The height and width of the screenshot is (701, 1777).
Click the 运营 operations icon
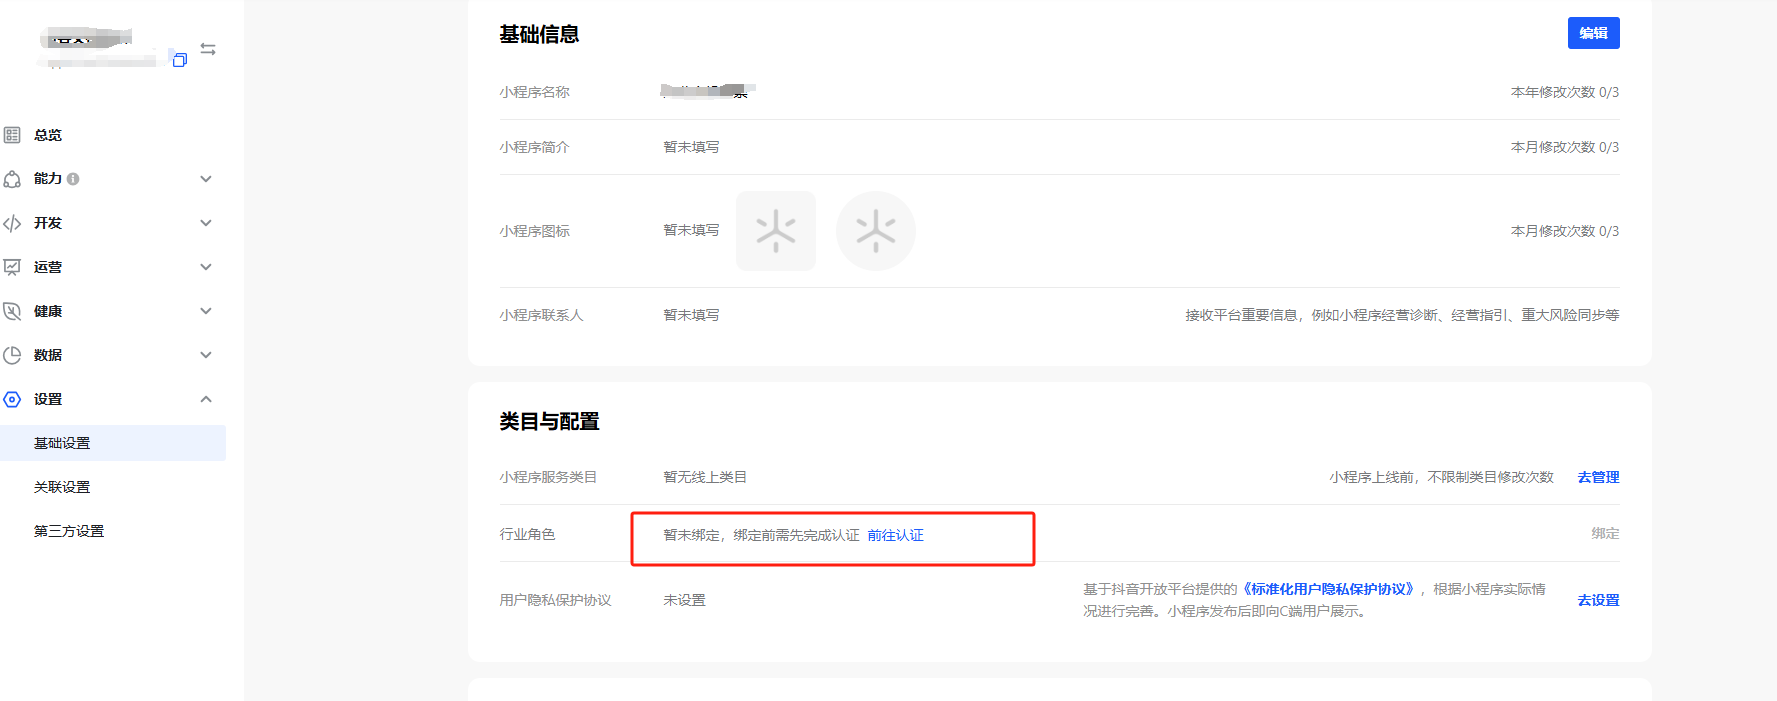point(12,267)
